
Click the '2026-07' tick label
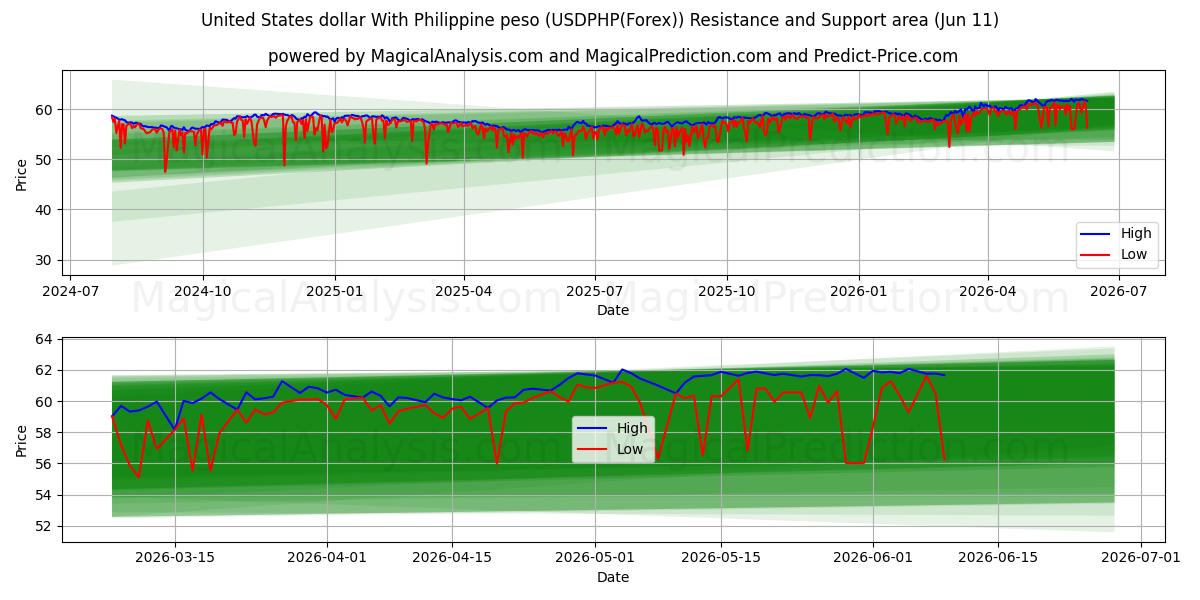click(1118, 291)
